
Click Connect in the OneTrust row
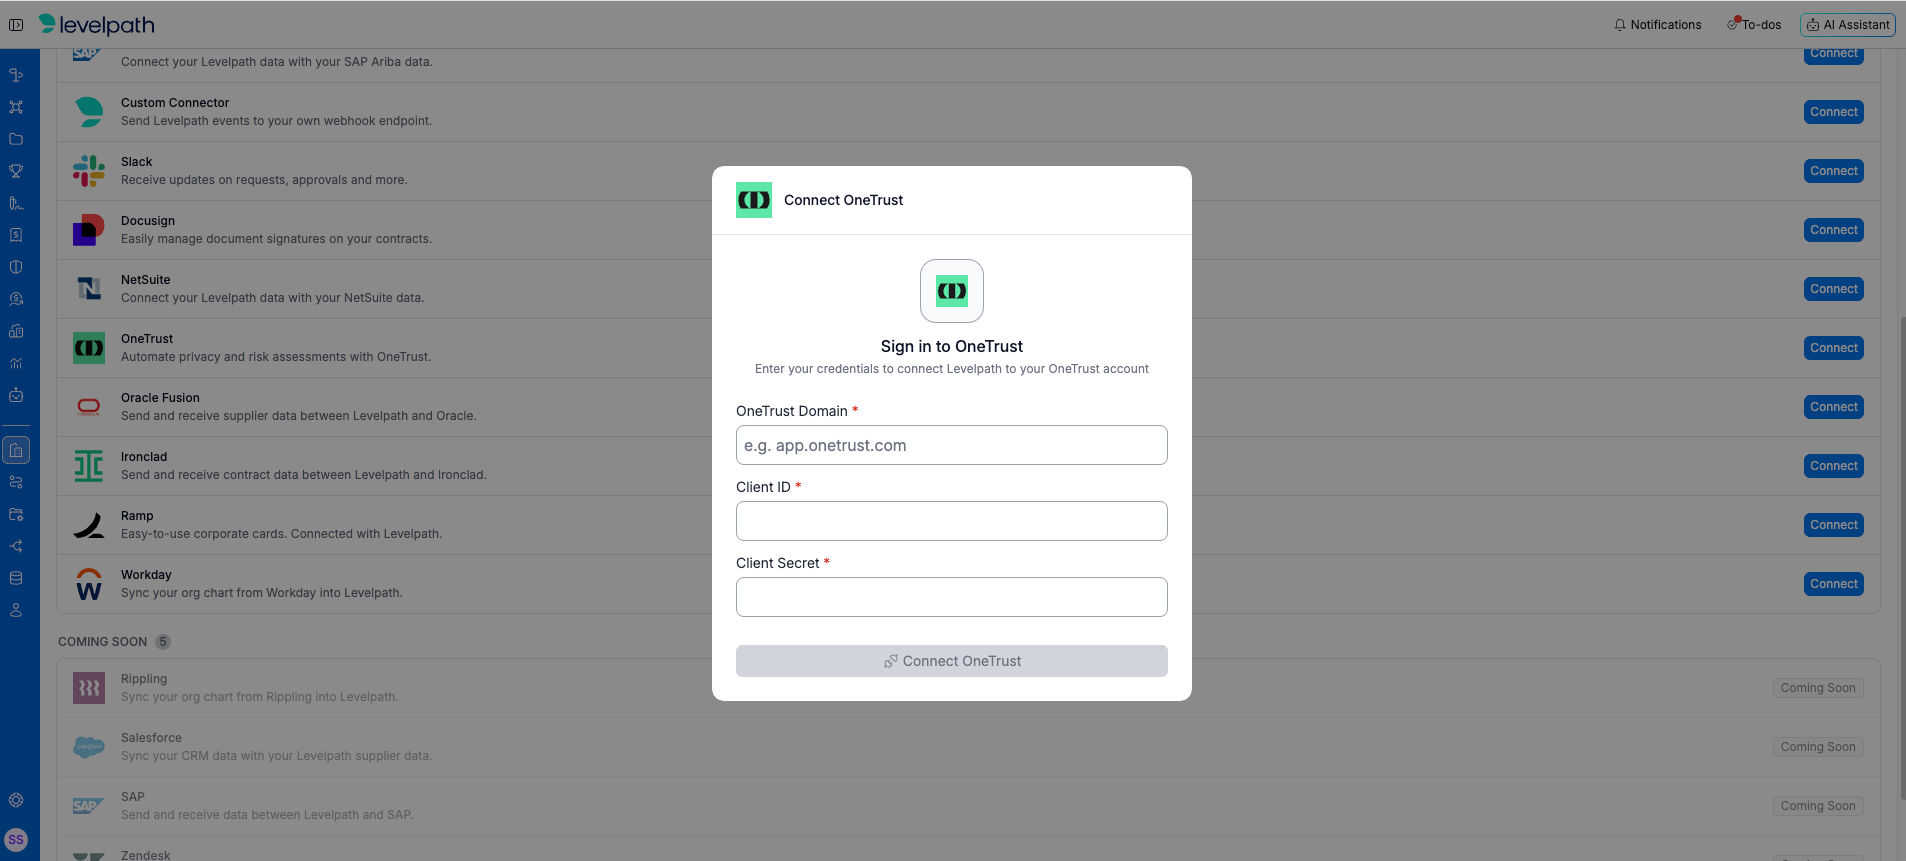(x=1834, y=348)
